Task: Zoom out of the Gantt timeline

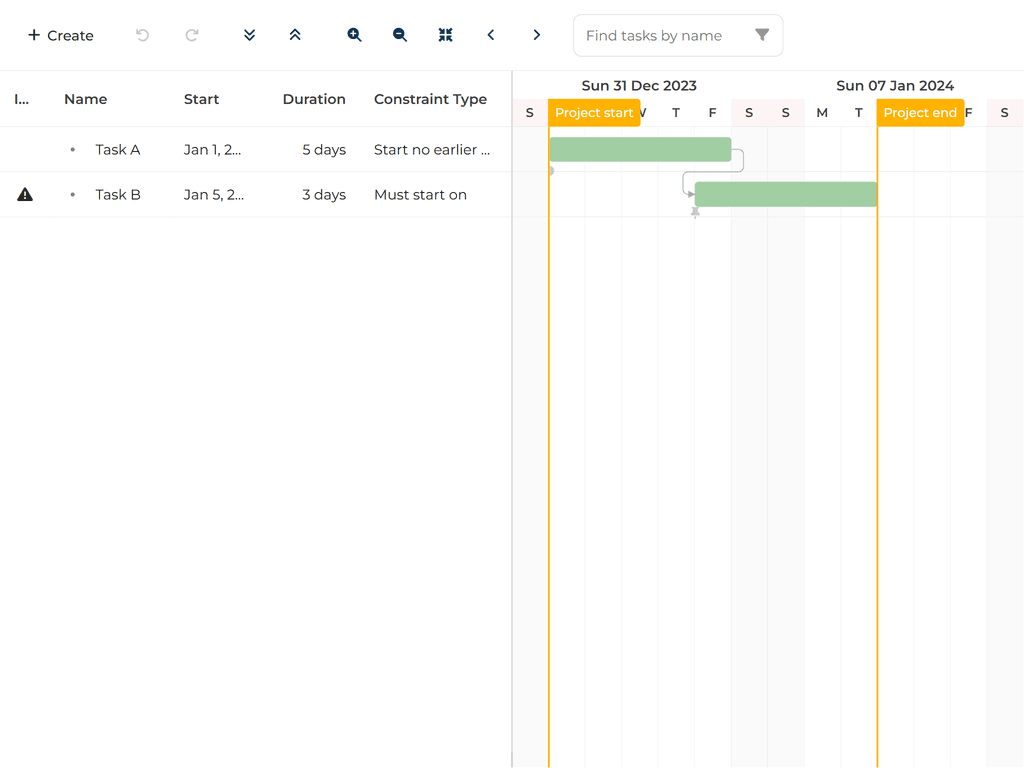Action: (x=400, y=35)
